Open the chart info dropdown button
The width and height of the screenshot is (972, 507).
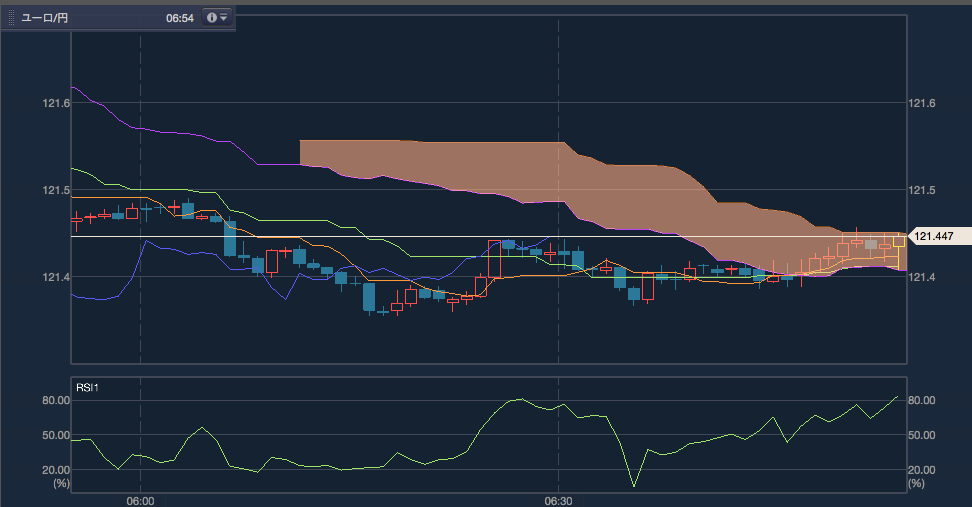[217, 17]
